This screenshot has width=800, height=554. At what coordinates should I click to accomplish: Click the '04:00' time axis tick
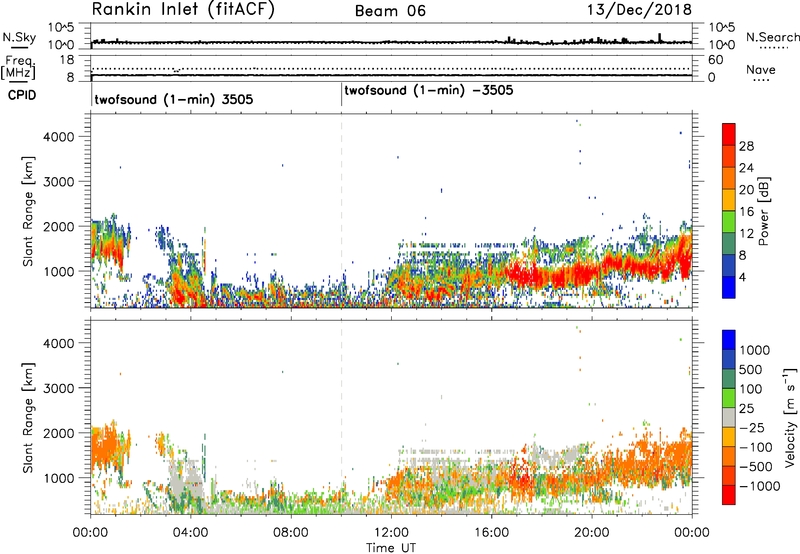[x=190, y=533]
